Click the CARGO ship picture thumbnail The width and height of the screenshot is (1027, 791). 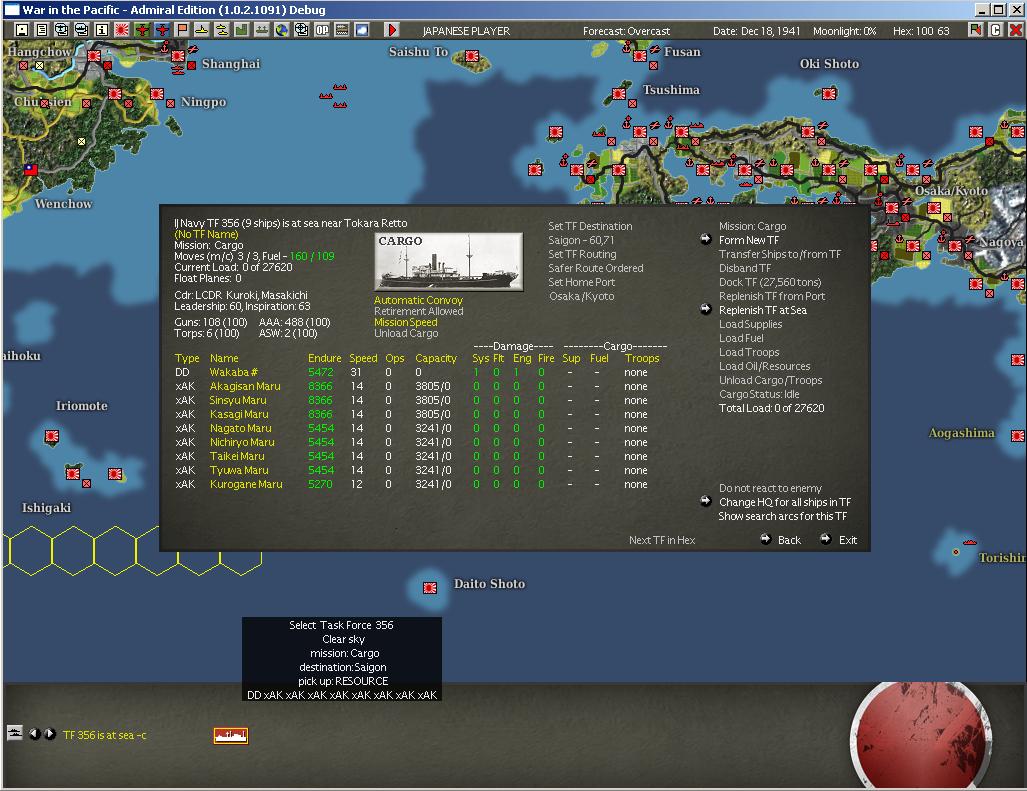click(449, 261)
